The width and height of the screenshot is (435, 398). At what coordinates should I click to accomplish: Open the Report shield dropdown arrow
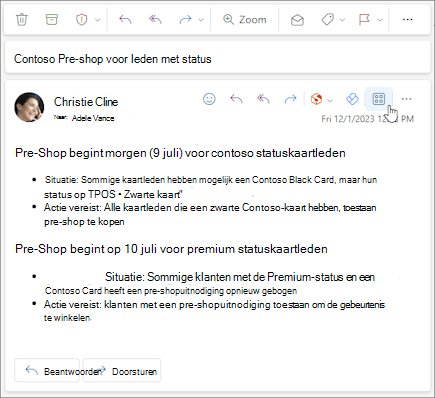97,20
